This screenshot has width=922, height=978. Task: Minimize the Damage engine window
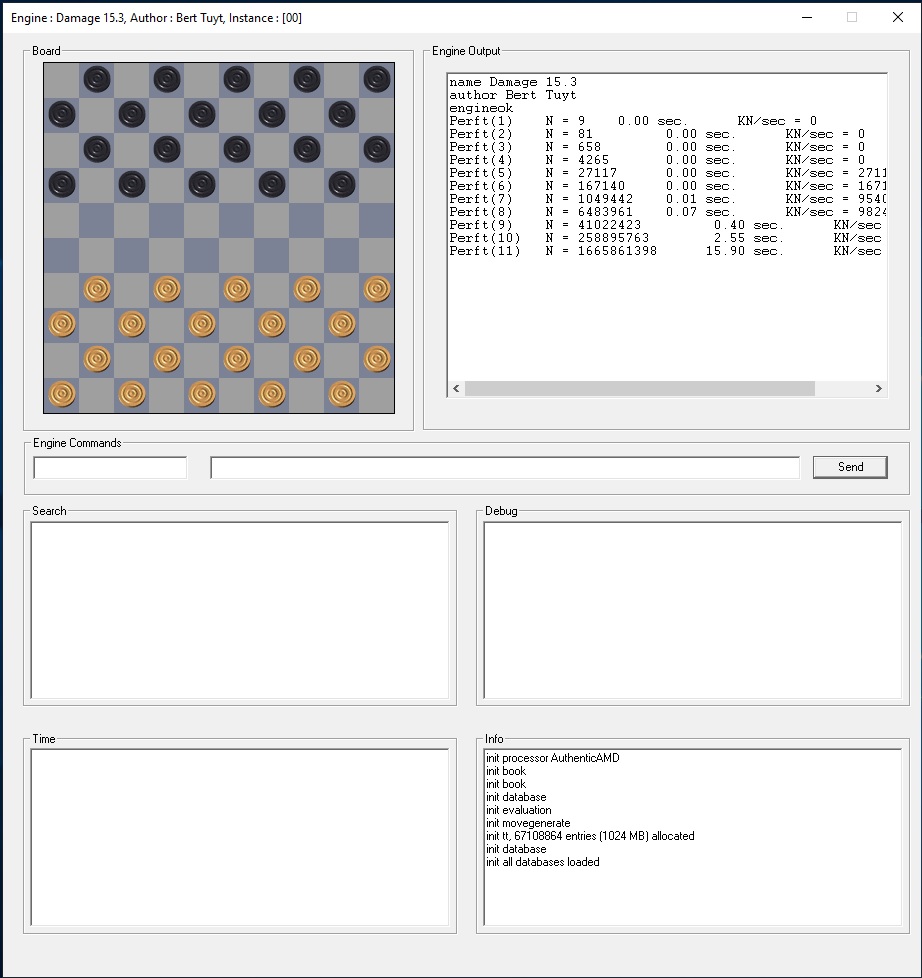[x=806, y=17]
